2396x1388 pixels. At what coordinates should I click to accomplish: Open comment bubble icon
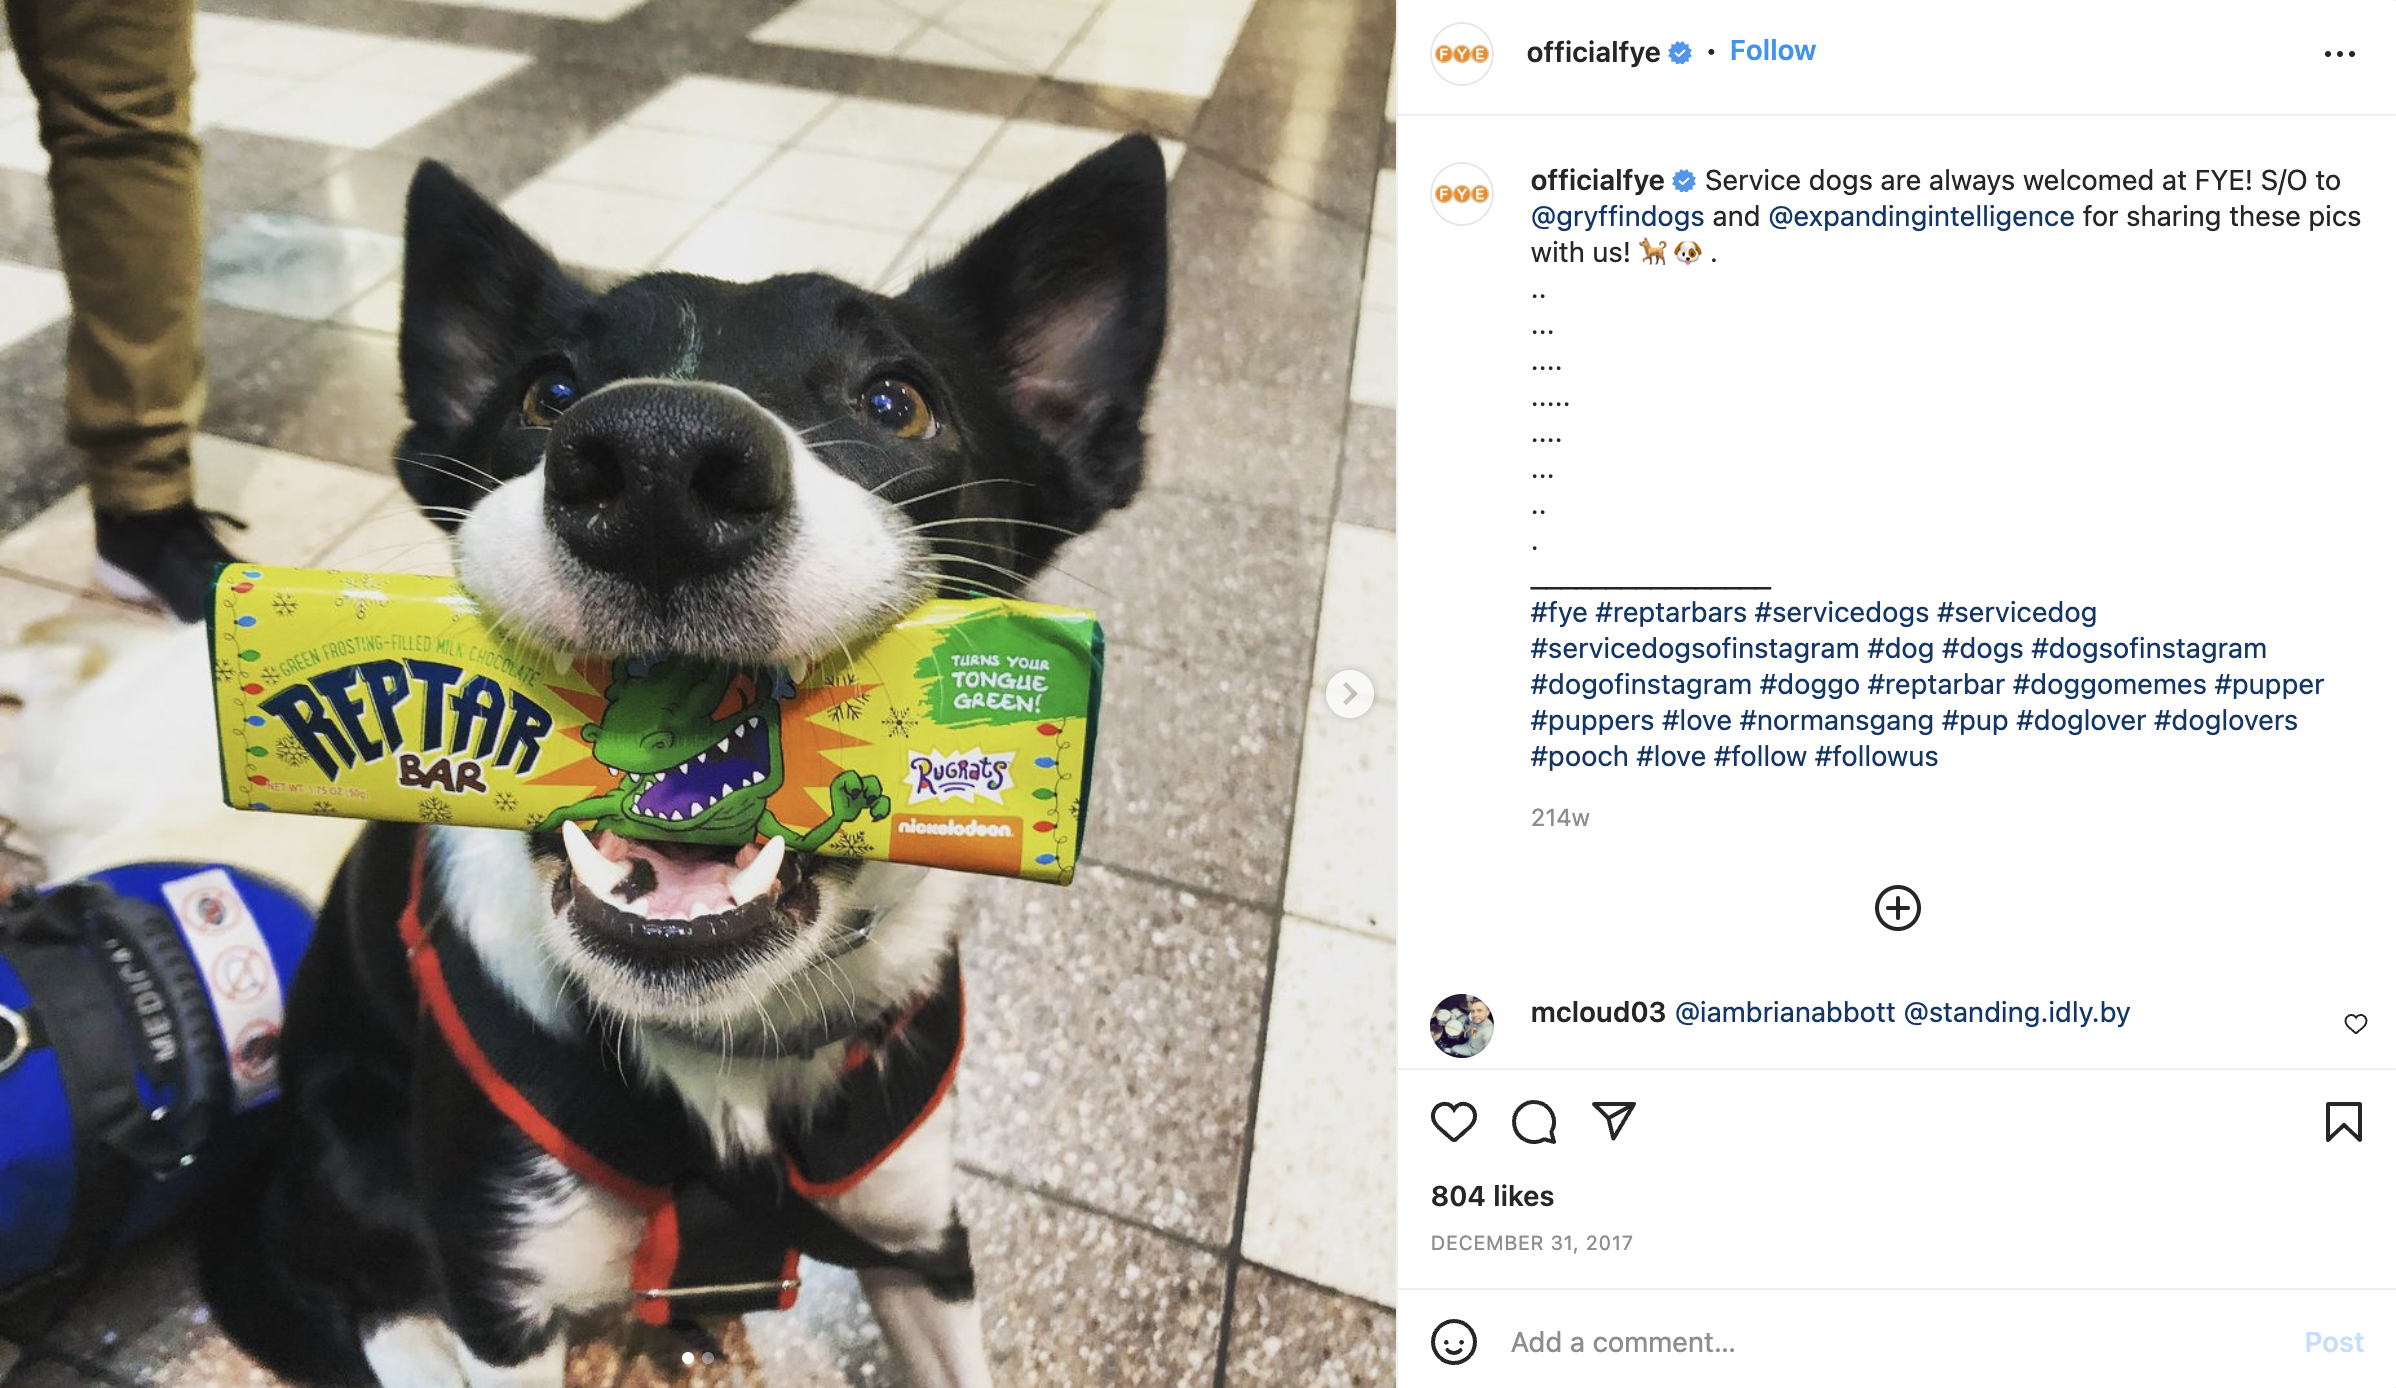(x=1534, y=1122)
